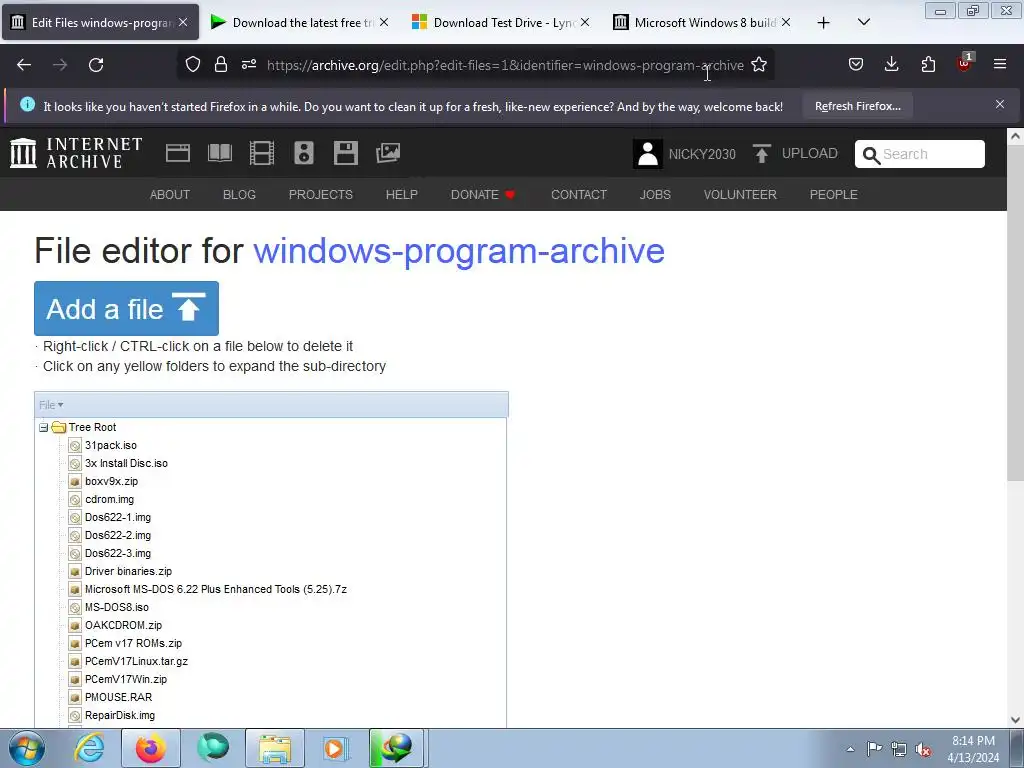
Task: Select MS-DOS 6.22 Plus Enhanced Tools file
Action: click(x=216, y=589)
